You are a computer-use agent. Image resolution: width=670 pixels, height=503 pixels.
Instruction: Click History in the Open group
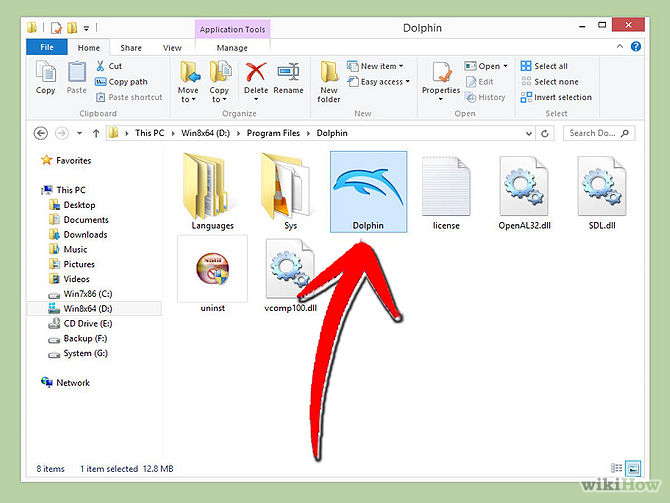point(485,97)
